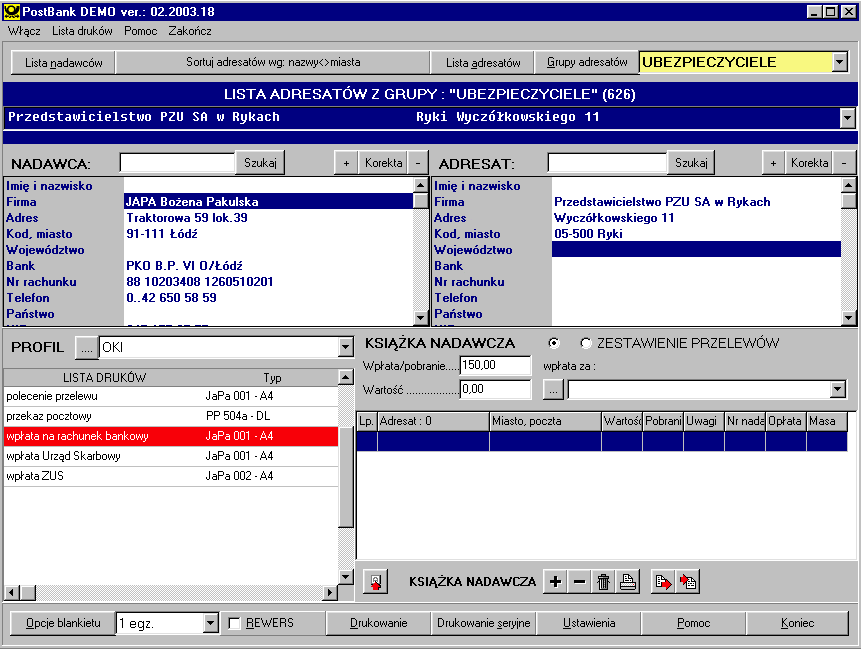Click 'Sortuj adresatów wg: nazwy<>miasta' button
The height and width of the screenshot is (649, 861).
click(273, 63)
